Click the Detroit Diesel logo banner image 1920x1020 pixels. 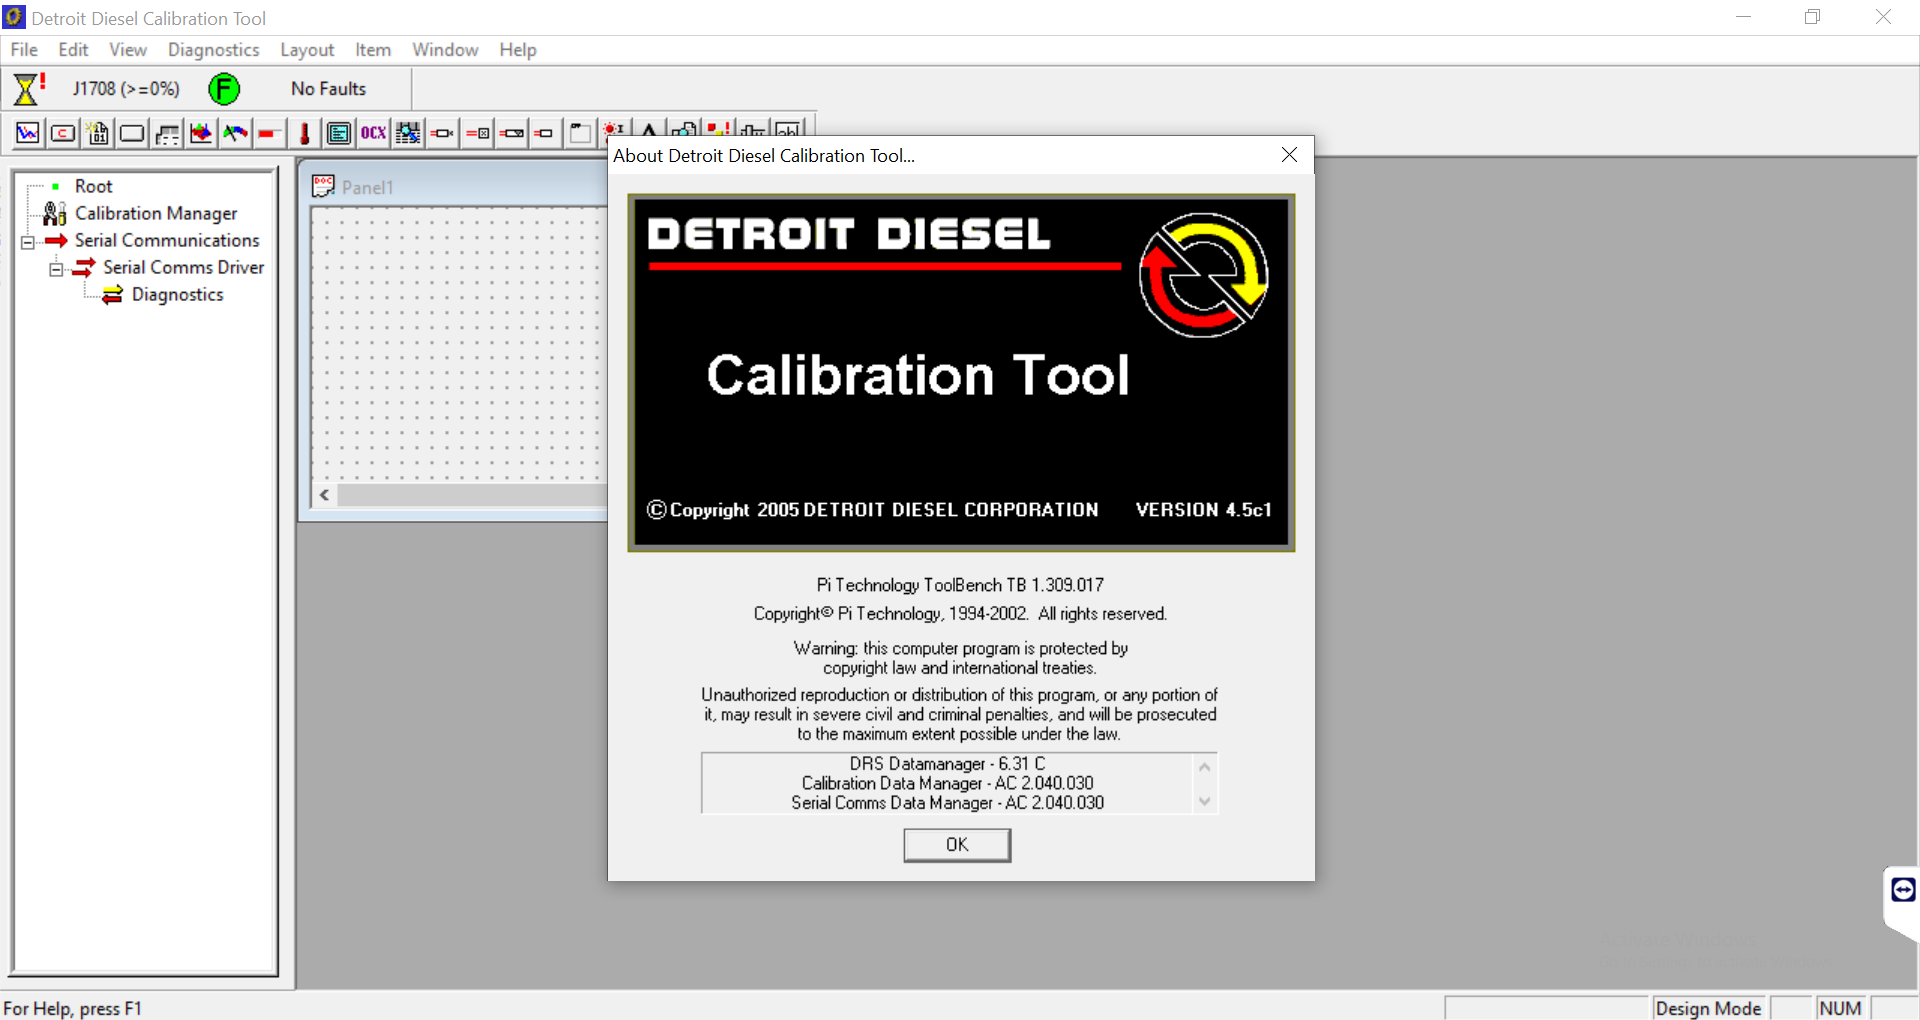pyautogui.click(x=961, y=373)
